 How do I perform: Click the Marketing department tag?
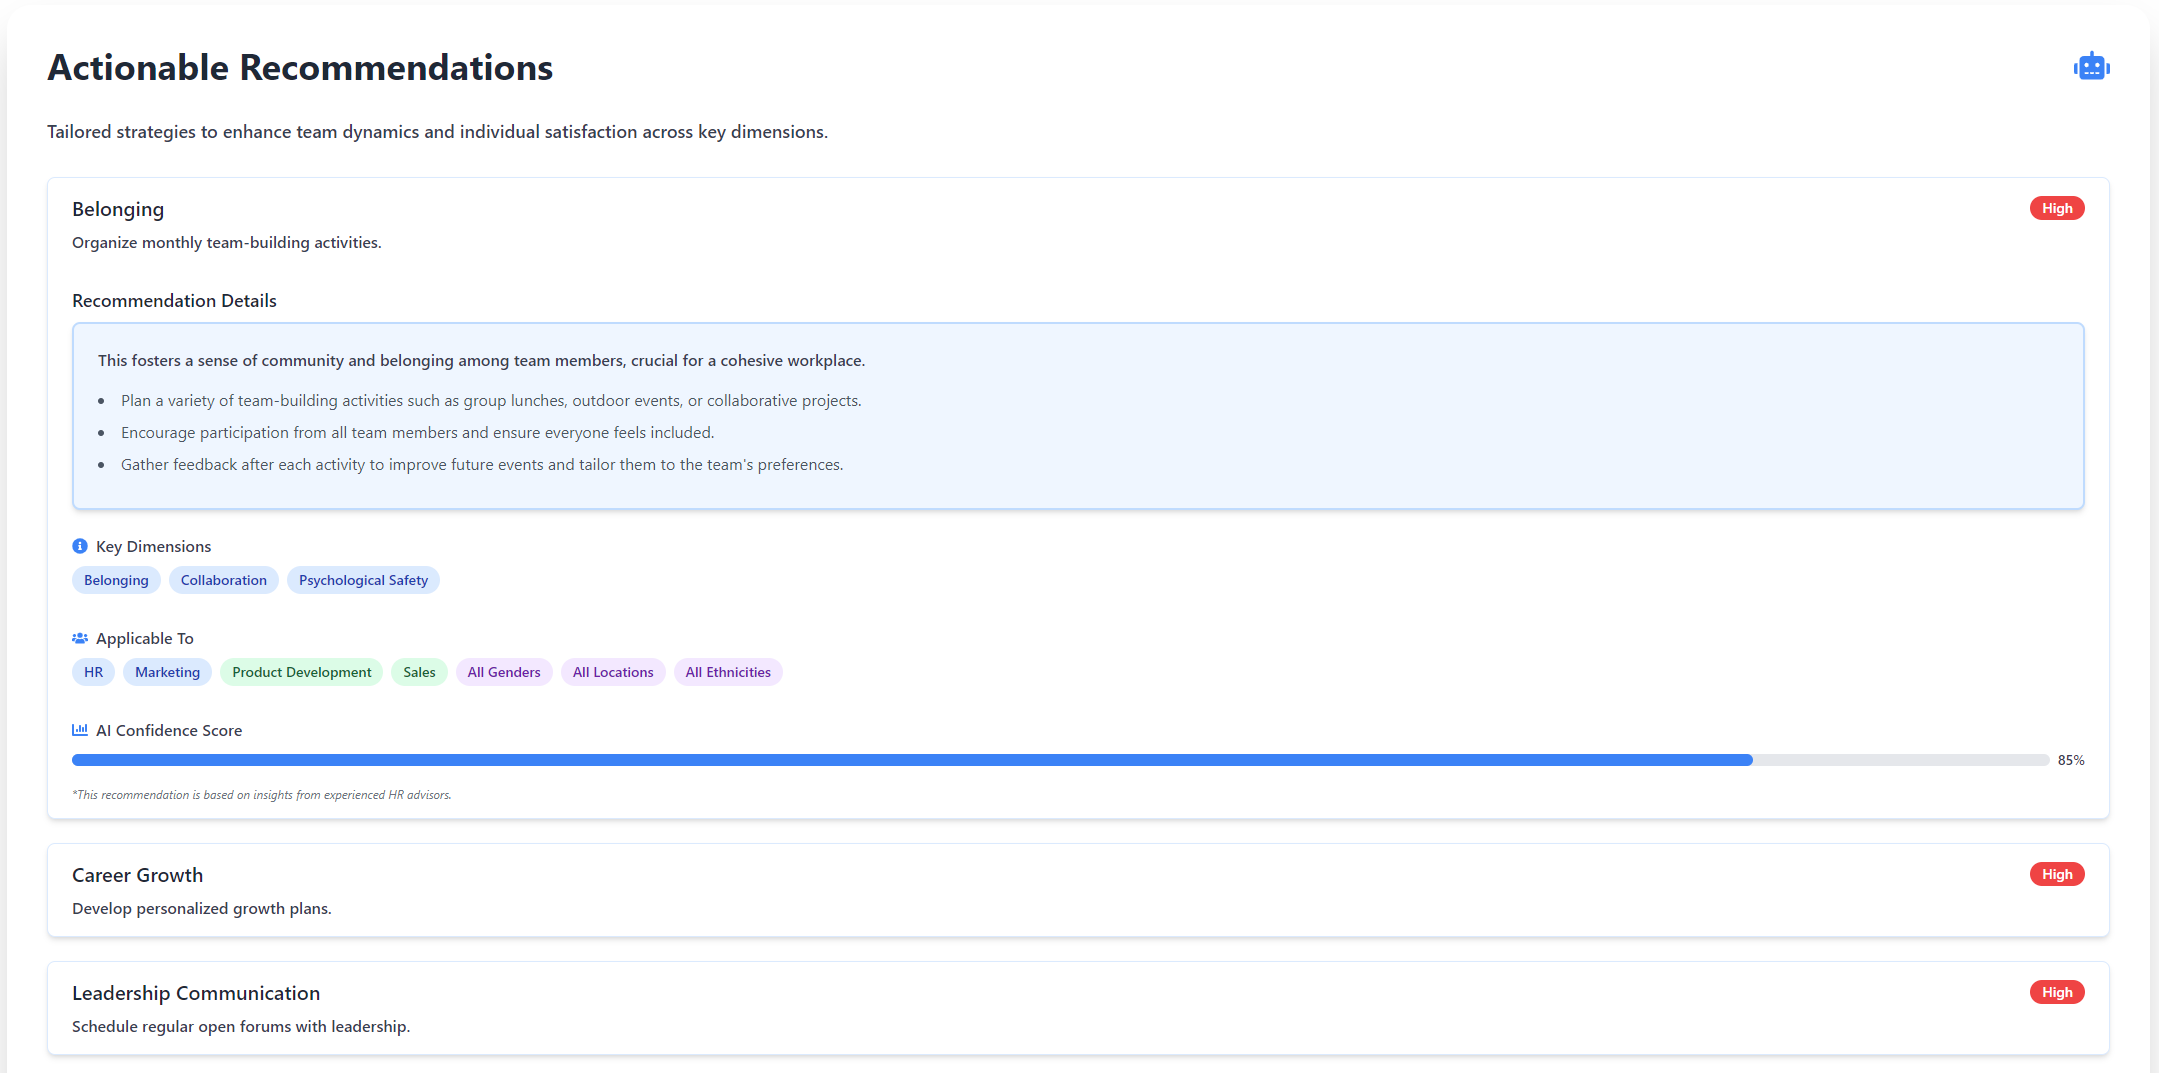[x=166, y=672]
